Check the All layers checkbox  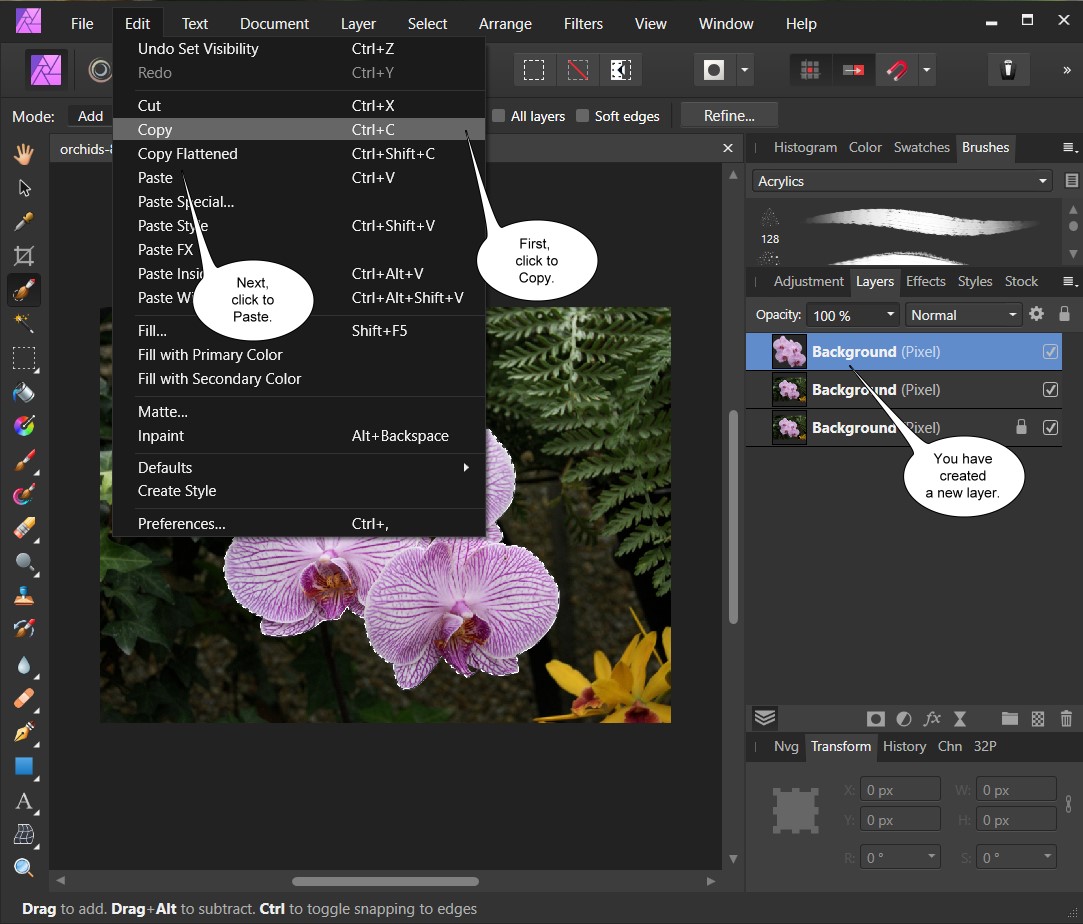(x=499, y=116)
